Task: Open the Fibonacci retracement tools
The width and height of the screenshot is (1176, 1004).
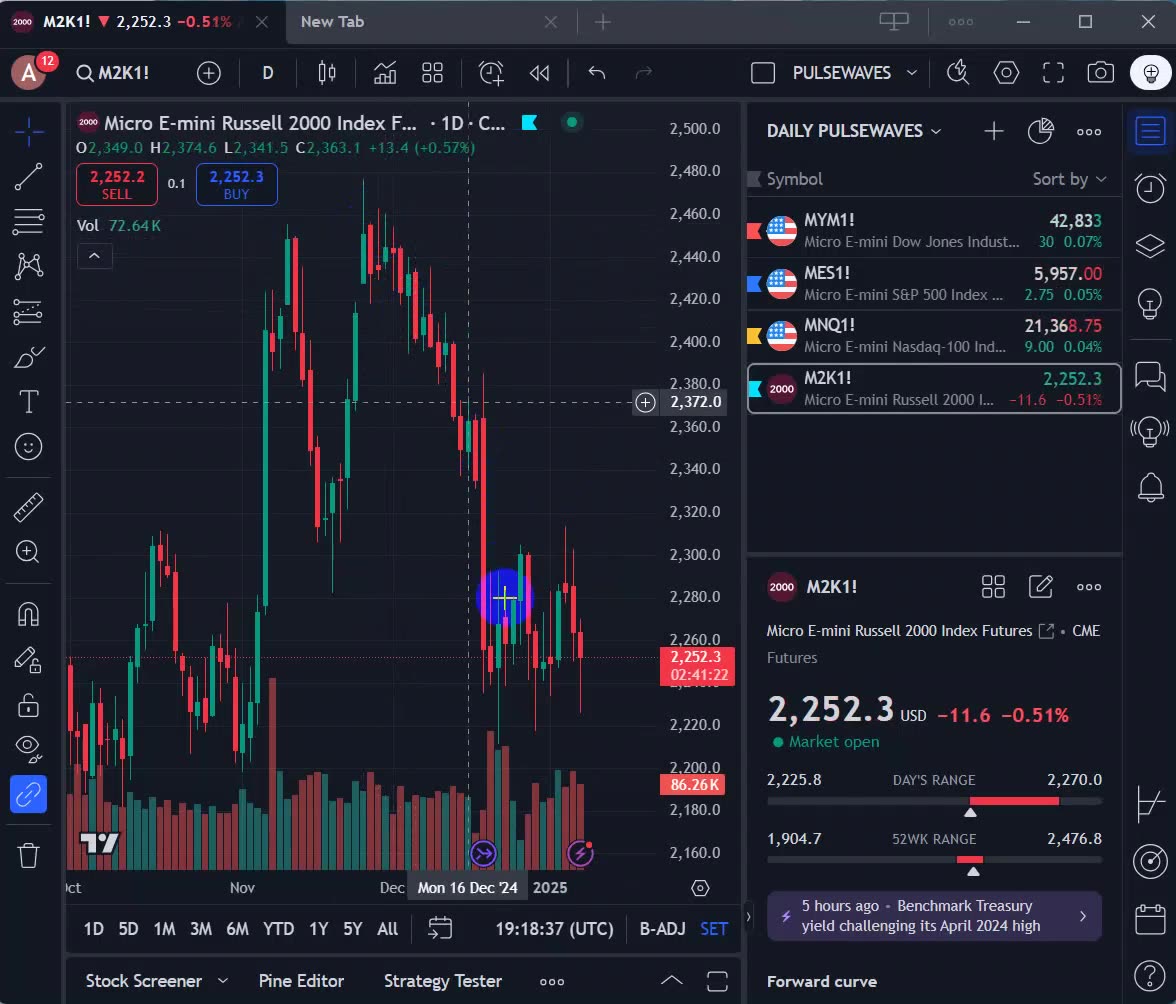Action: click(x=28, y=222)
